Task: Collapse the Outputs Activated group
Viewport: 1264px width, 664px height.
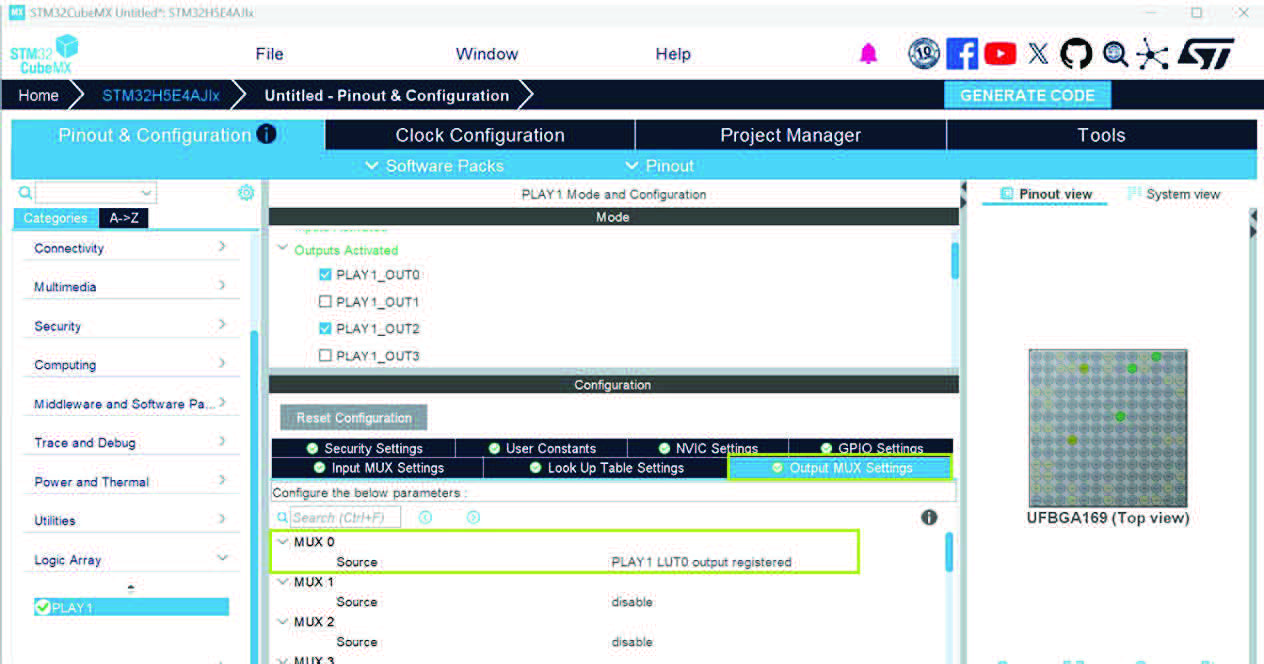Action: point(283,249)
